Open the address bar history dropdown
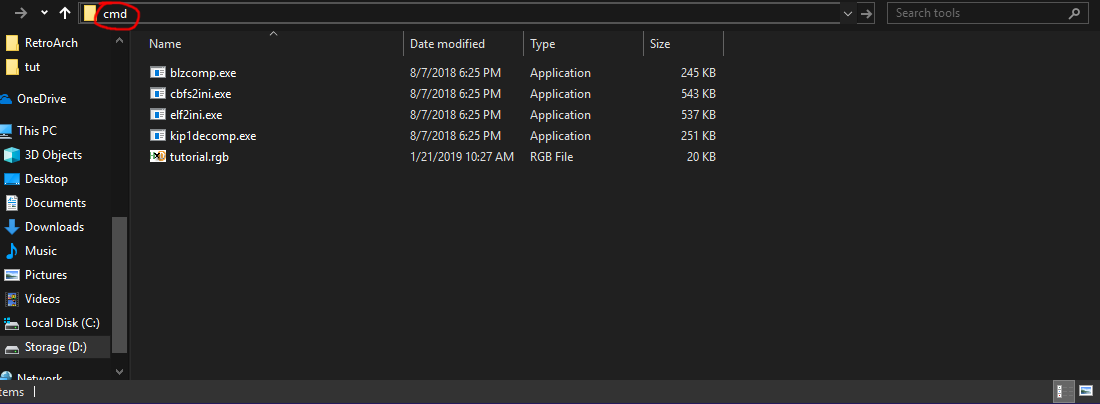The width and height of the screenshot is (1100, 404). pos(847,13)
